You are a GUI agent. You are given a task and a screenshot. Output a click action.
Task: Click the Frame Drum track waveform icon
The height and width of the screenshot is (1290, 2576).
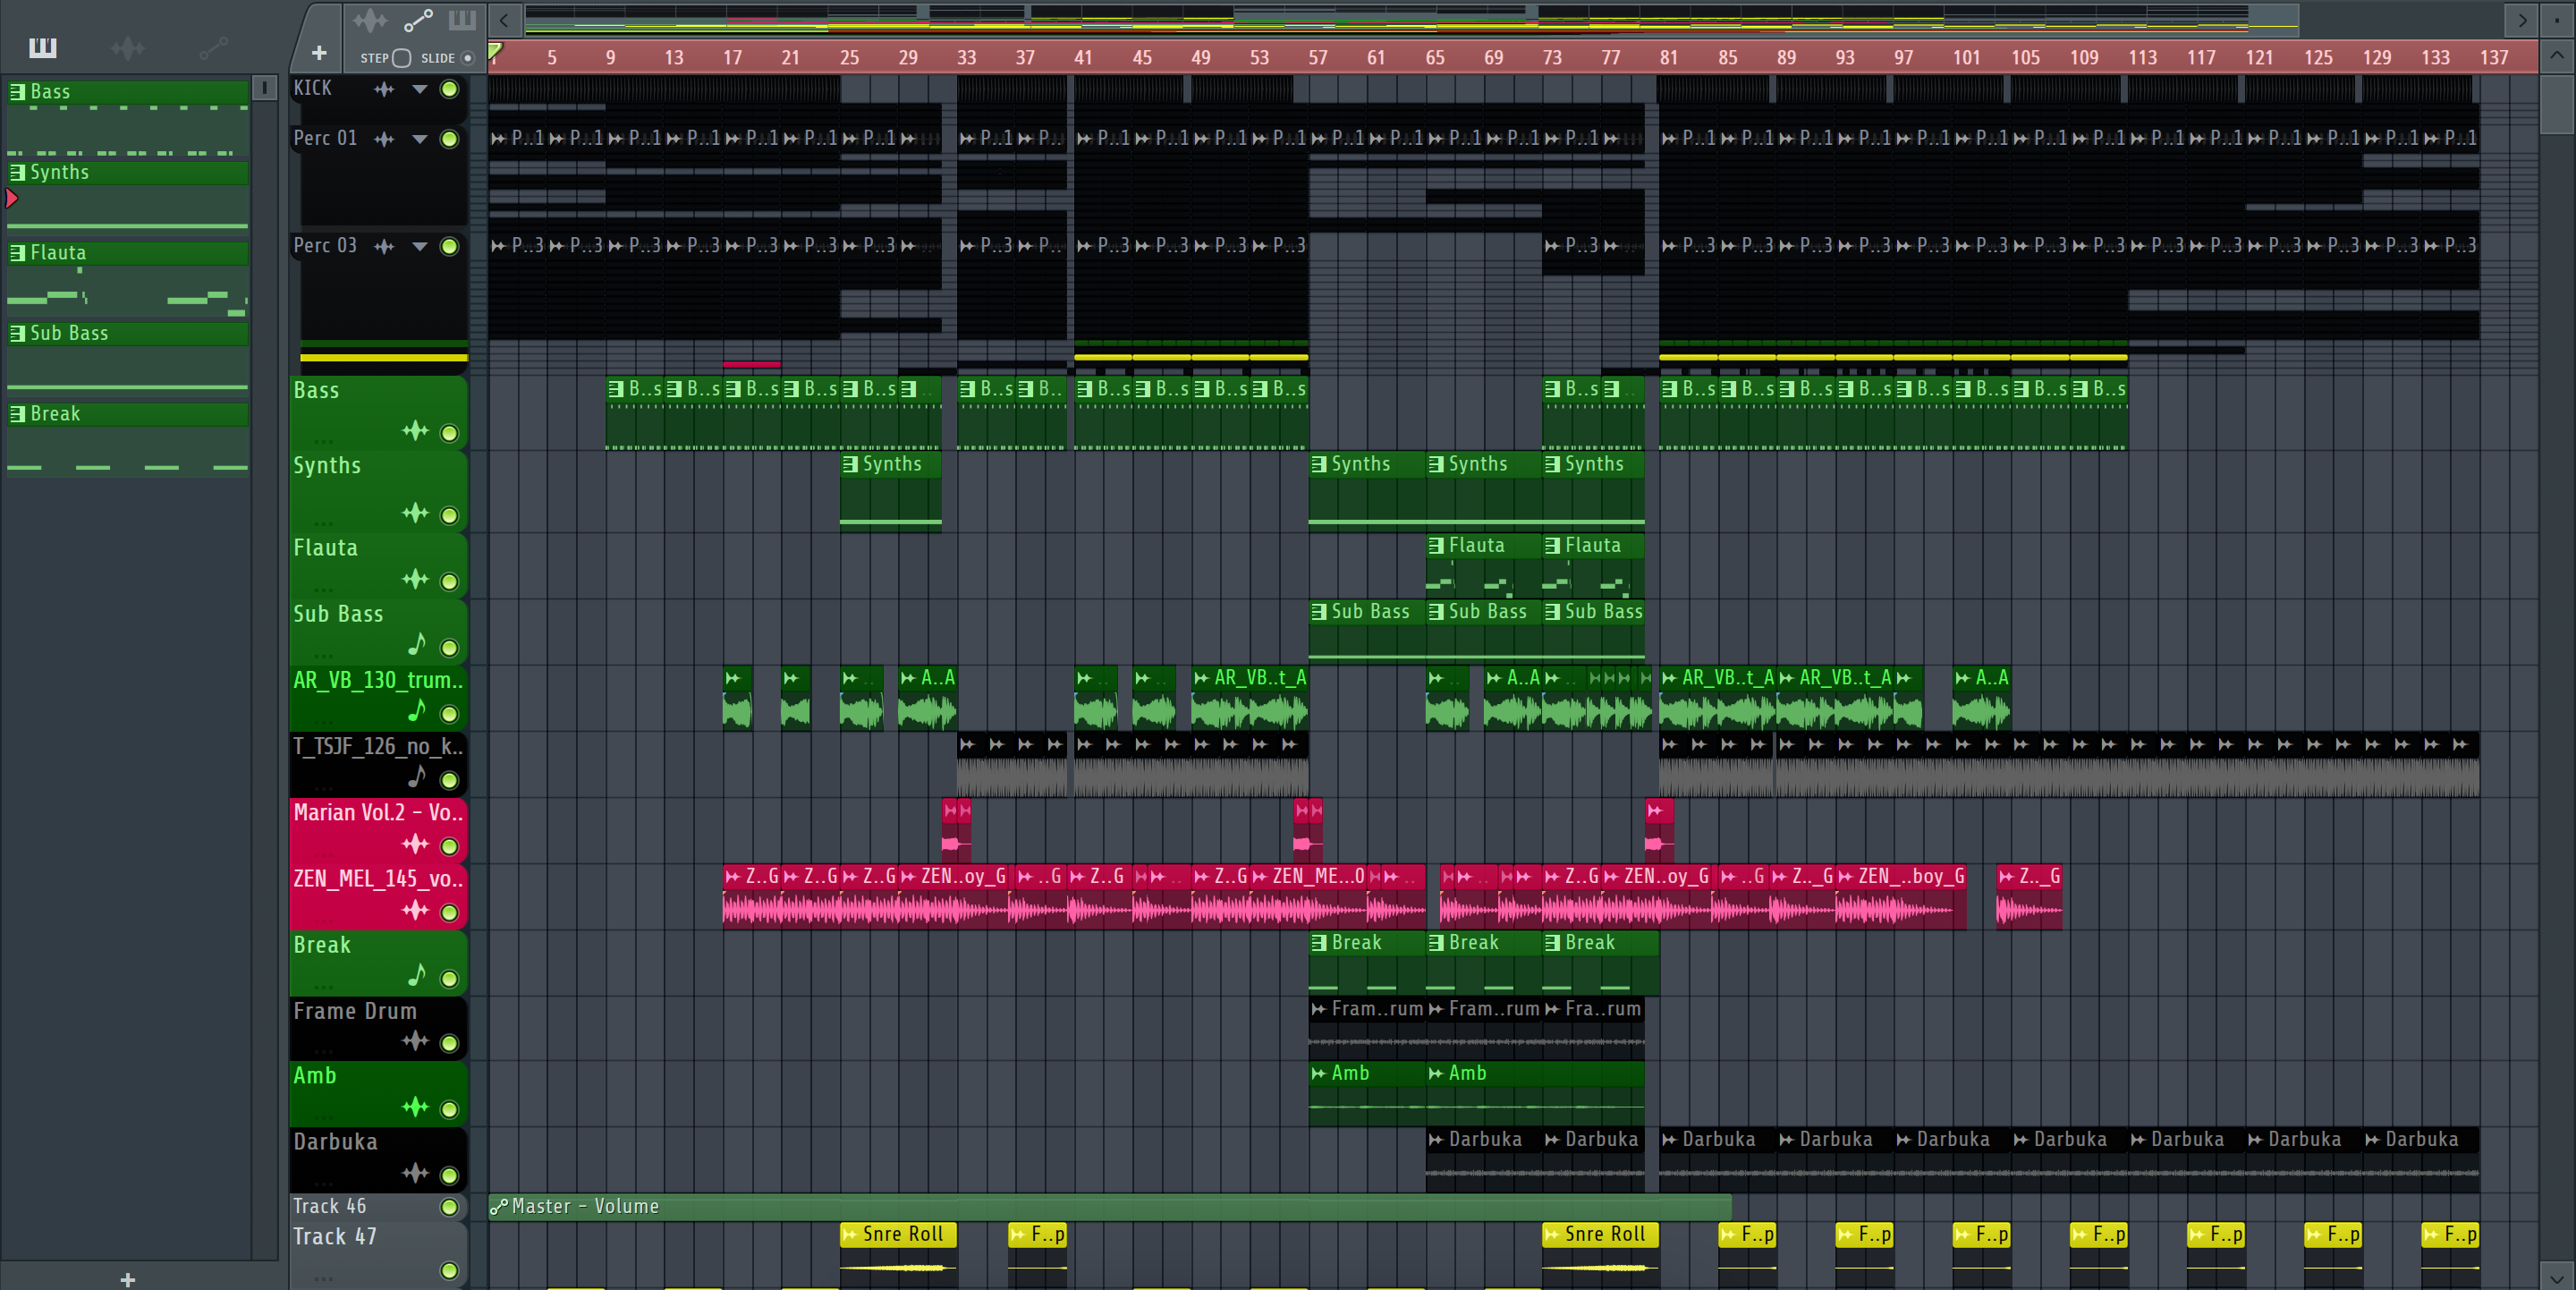tap(415, 1042)
